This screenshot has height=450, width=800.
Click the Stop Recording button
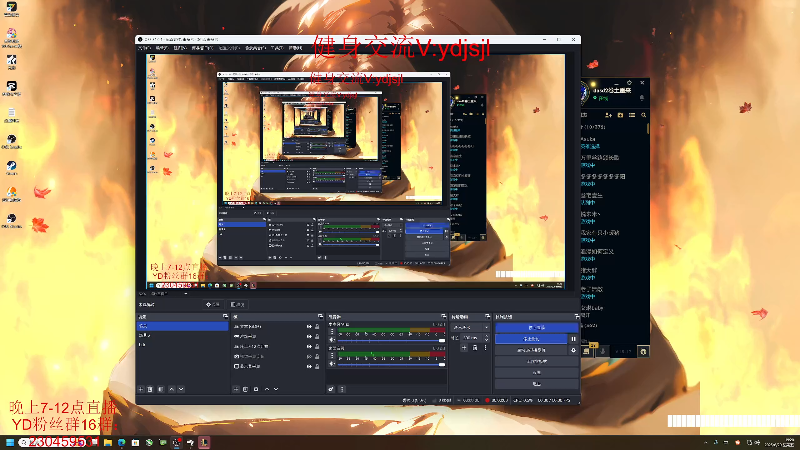click(531, 339)
